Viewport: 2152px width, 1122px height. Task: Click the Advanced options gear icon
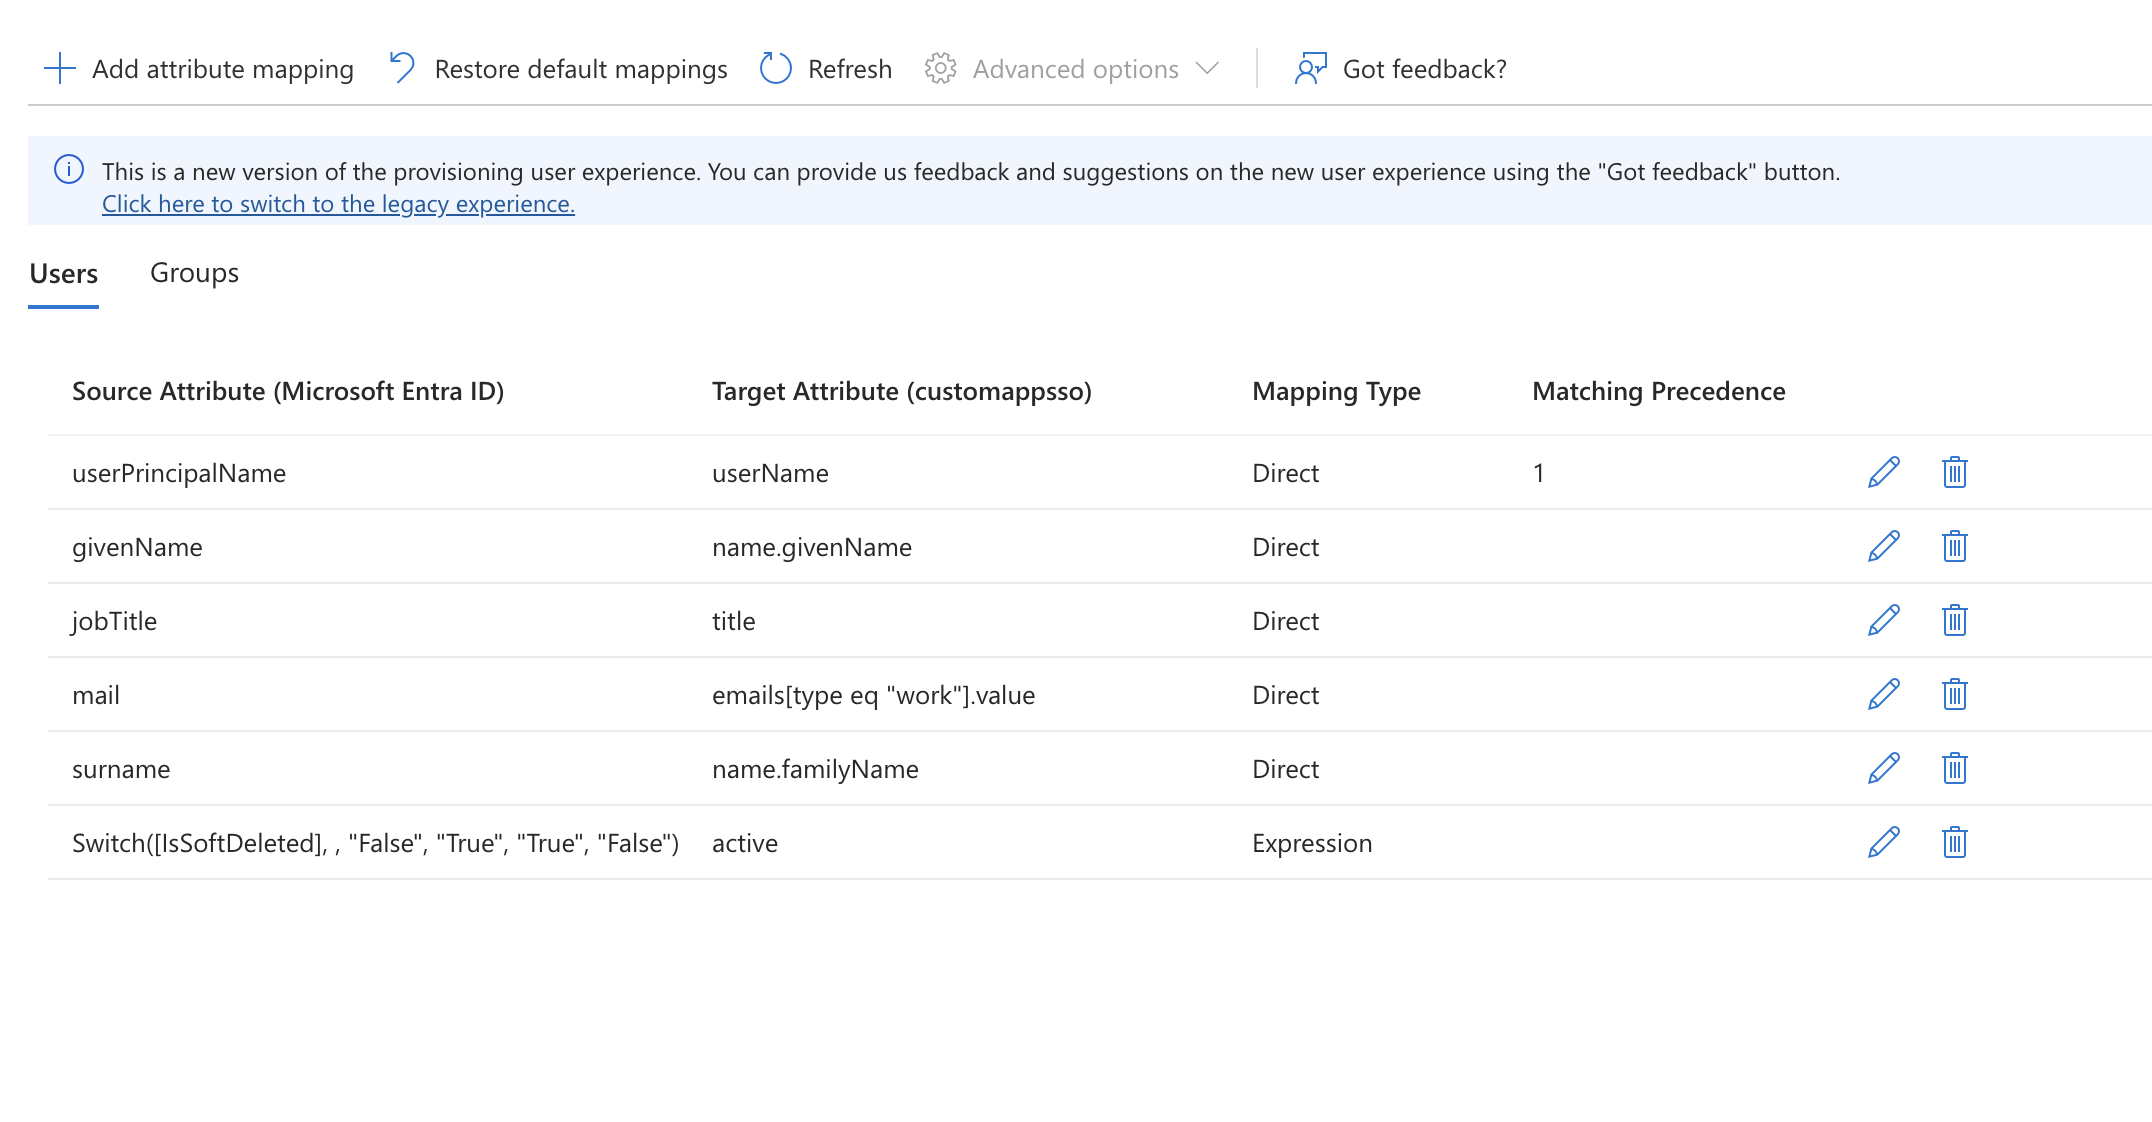click(x=940, y=68)
